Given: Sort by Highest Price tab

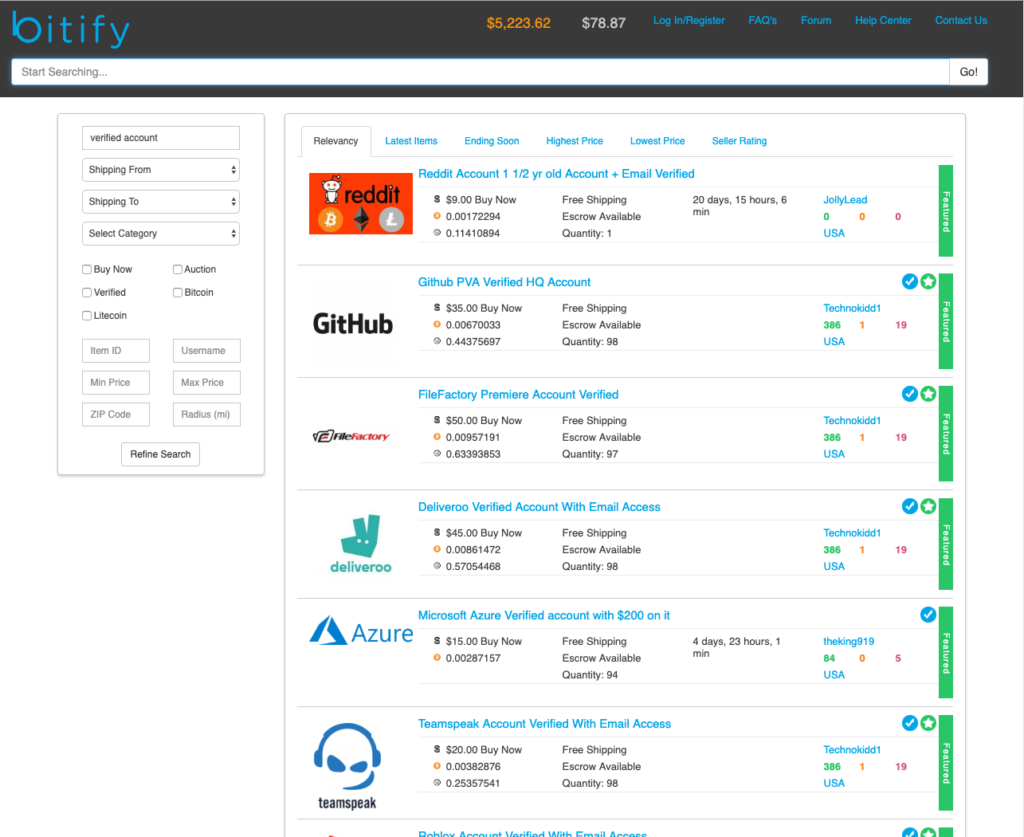Looking at the screenshot, I should coord(575,141).
